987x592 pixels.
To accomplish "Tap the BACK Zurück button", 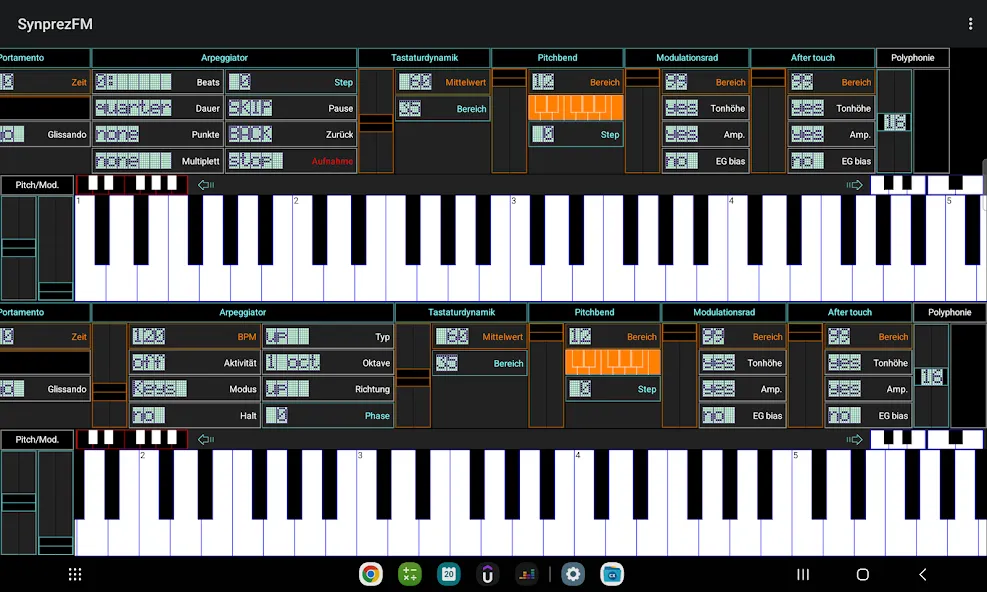I will 291,134.
